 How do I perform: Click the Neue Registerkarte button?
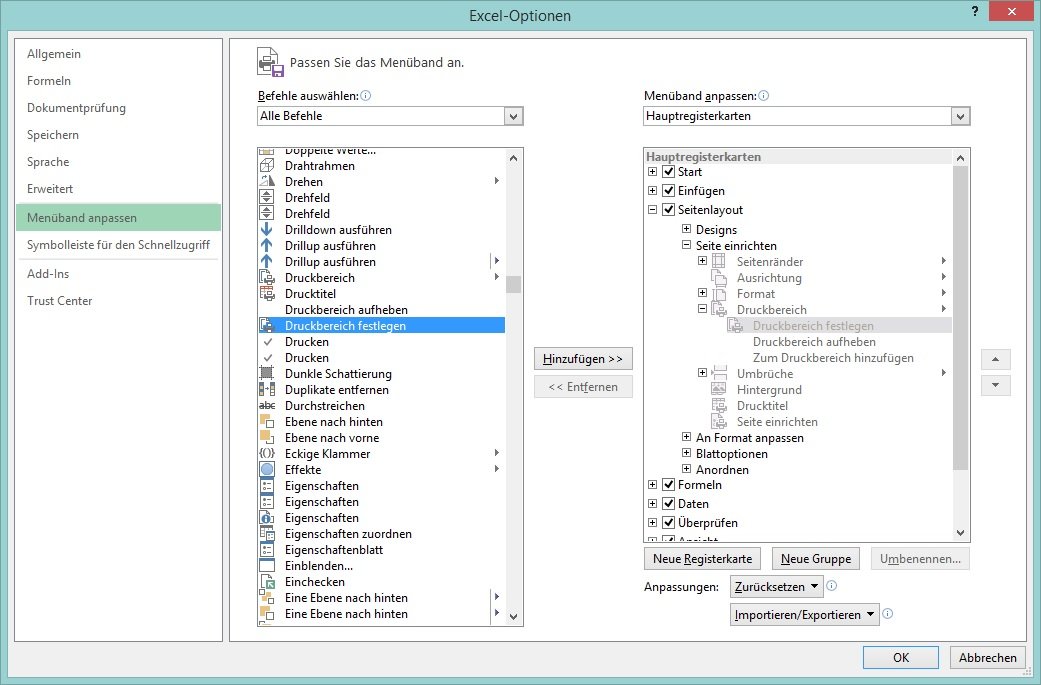point(702,559)
